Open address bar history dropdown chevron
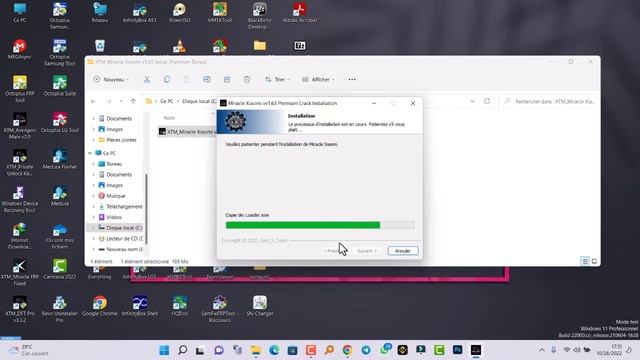This screenshot has width=640, height=360. tap(472, 101)
